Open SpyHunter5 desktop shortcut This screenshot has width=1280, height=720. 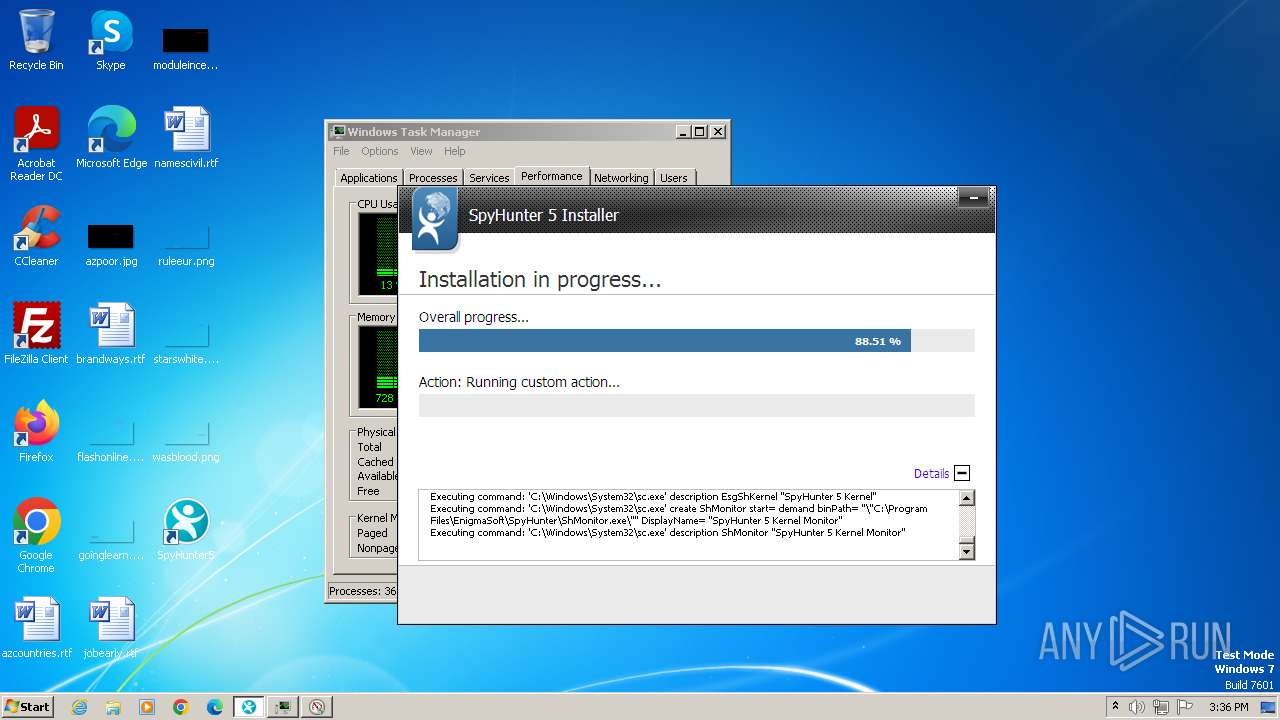pyautogui.click(x=186, y=529)
